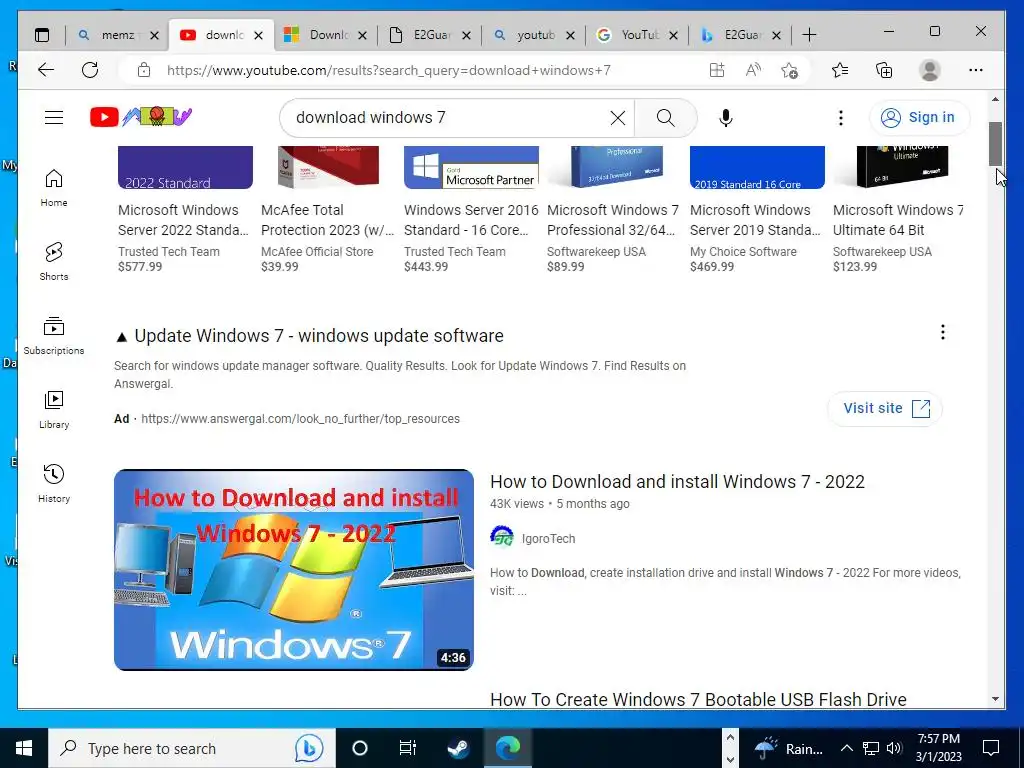Open Edge Settings and more menu
Image resolution: width=1024 pixels, height=768 pixels.
click(975, 70)
